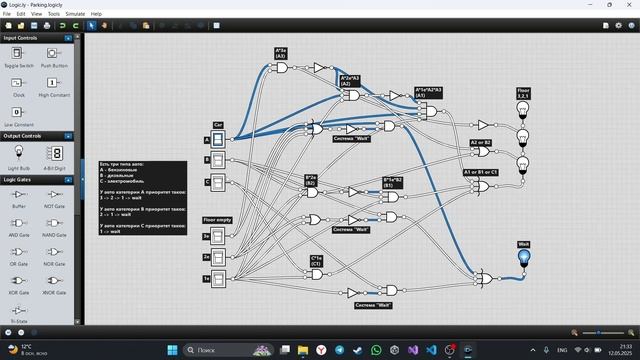
Task: Open Visual Studio Code from taskbar
Action: point(431,350)
